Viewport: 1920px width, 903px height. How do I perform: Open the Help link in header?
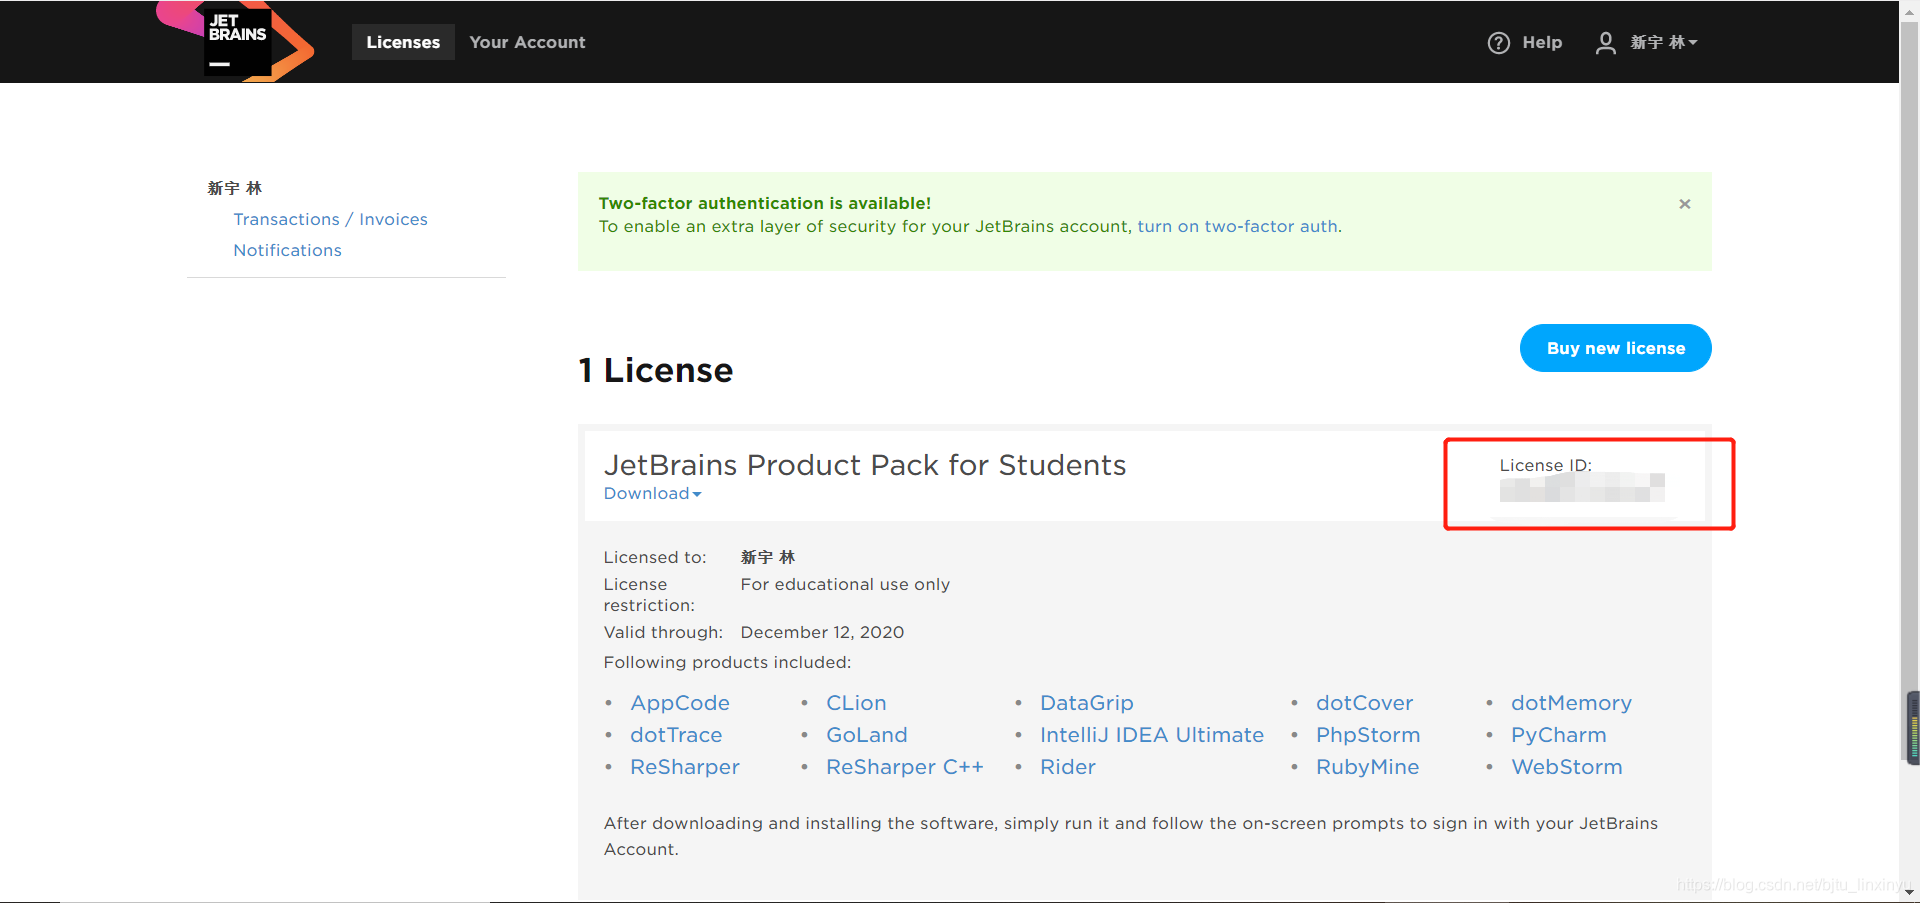1542,42
